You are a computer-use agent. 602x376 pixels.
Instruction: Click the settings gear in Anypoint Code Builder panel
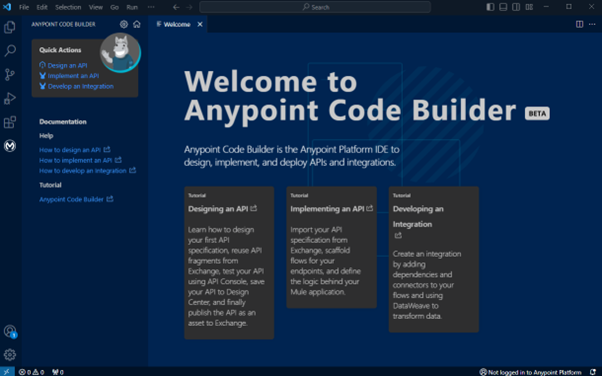[124, 24]
